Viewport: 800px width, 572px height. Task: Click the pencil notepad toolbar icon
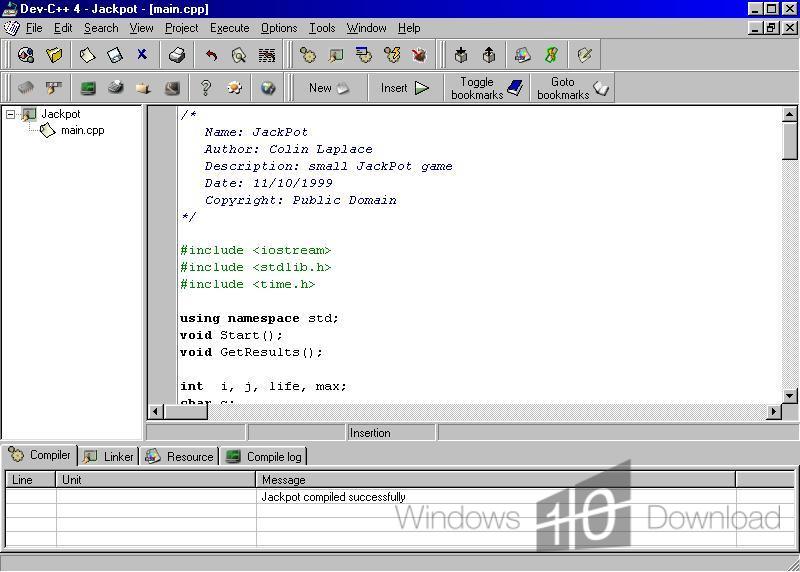coord(584,55)
